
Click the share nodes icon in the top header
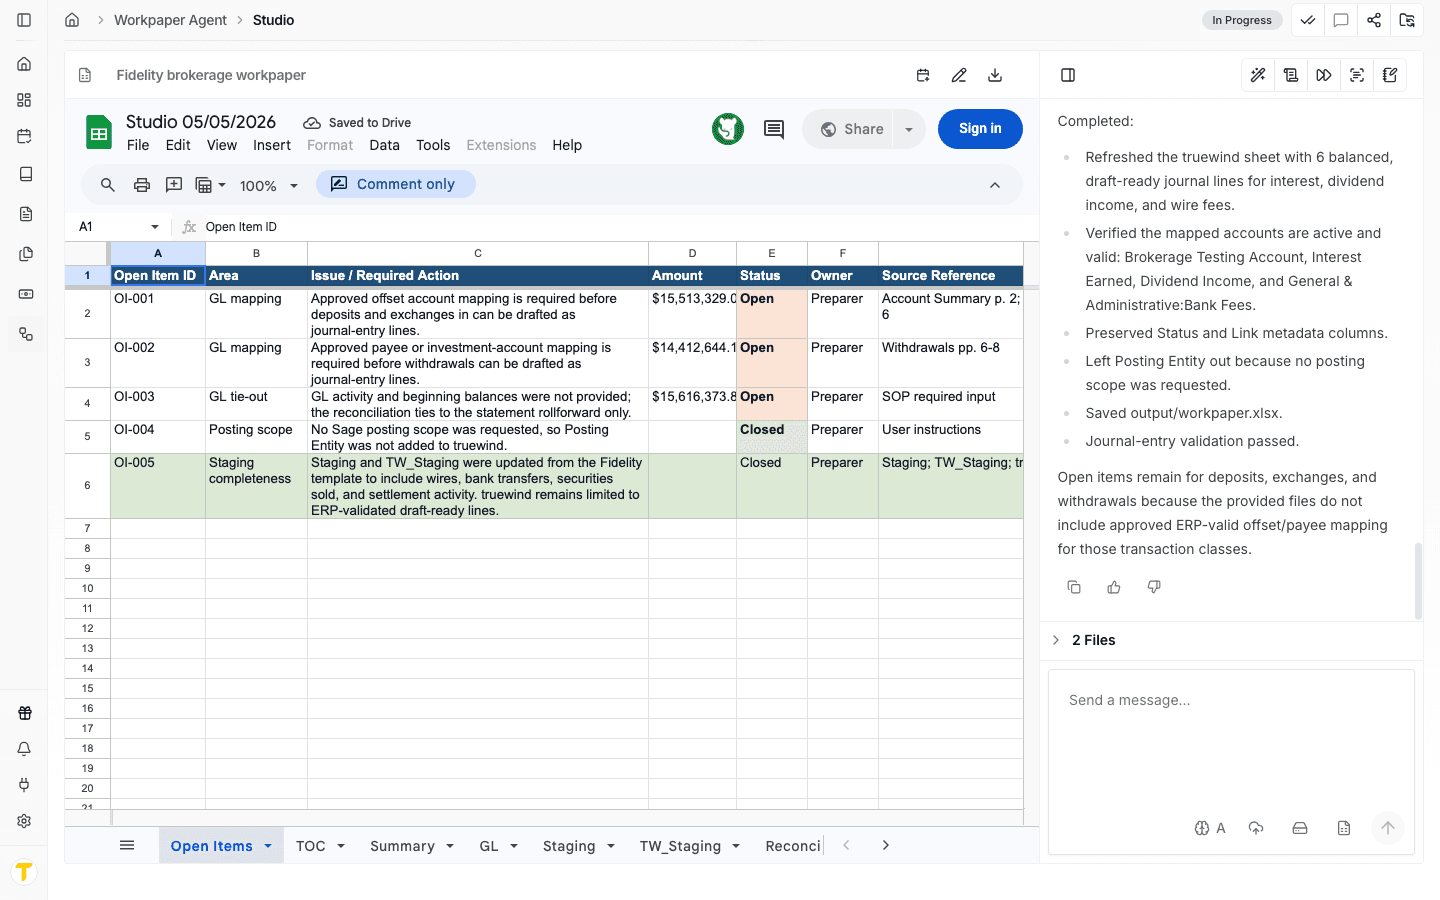(1374, 20)
